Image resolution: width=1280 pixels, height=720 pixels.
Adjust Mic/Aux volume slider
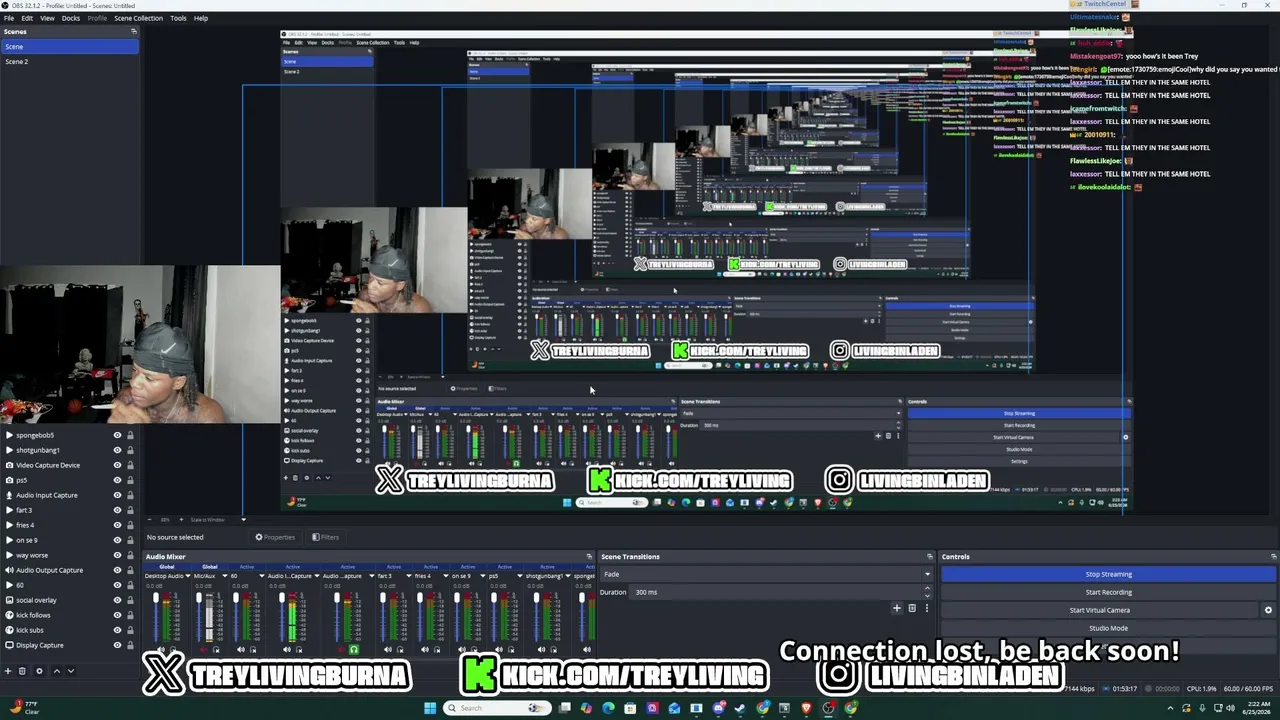tap(198, 615)
